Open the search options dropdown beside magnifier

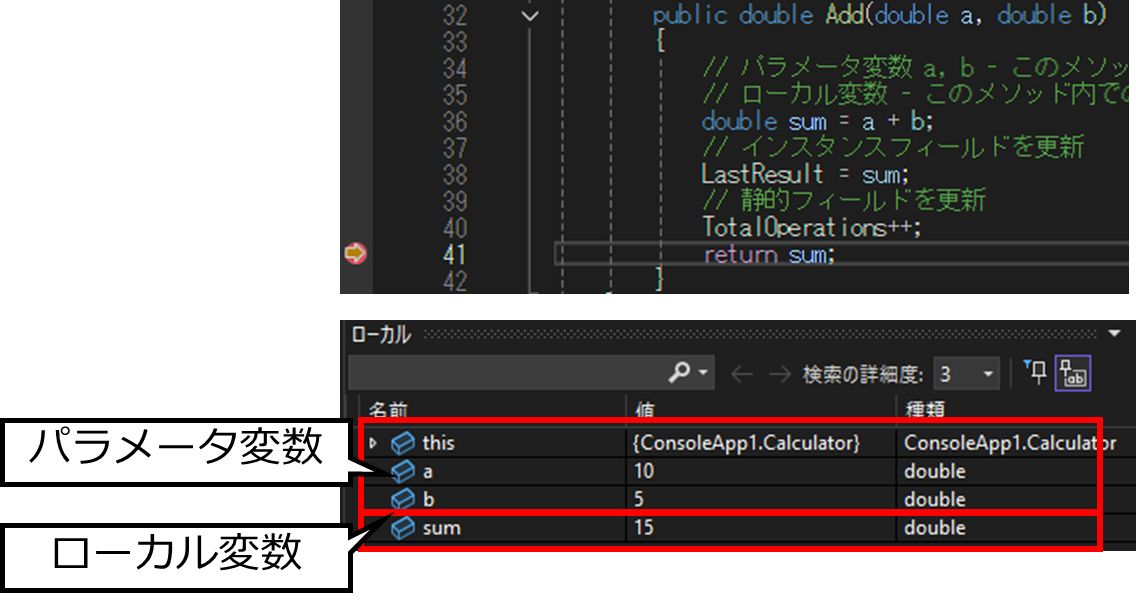point(703,373)
